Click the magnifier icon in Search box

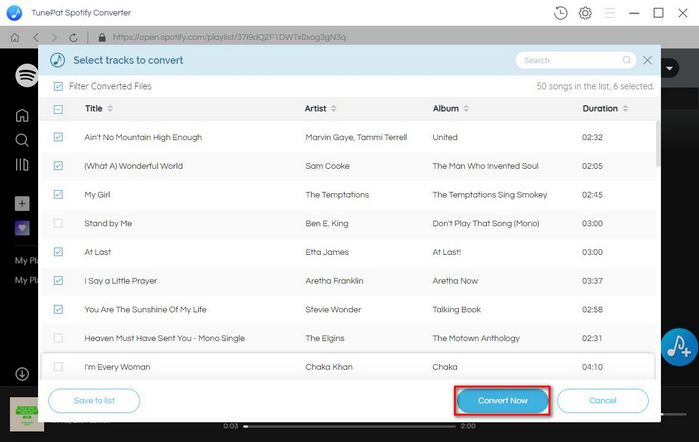click(626, 60)
